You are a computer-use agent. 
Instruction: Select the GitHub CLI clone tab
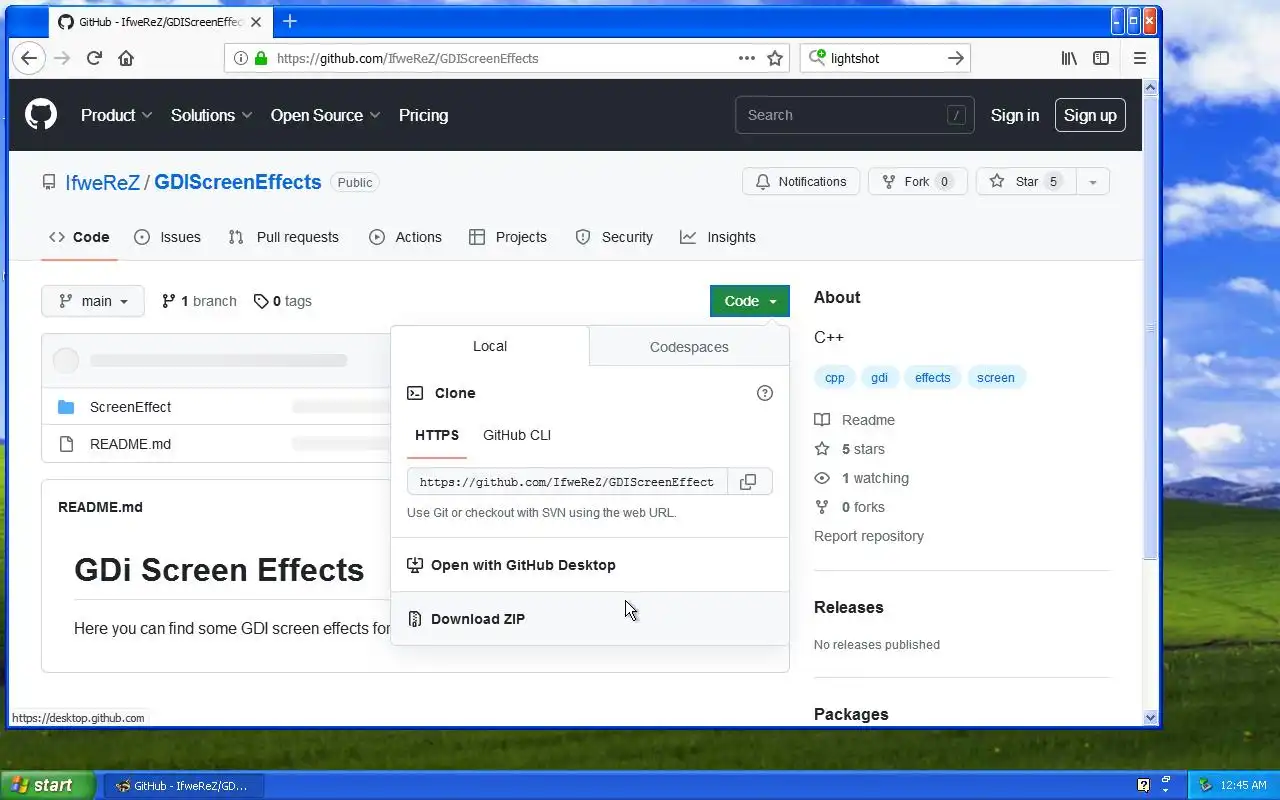(x=517, y=435)
